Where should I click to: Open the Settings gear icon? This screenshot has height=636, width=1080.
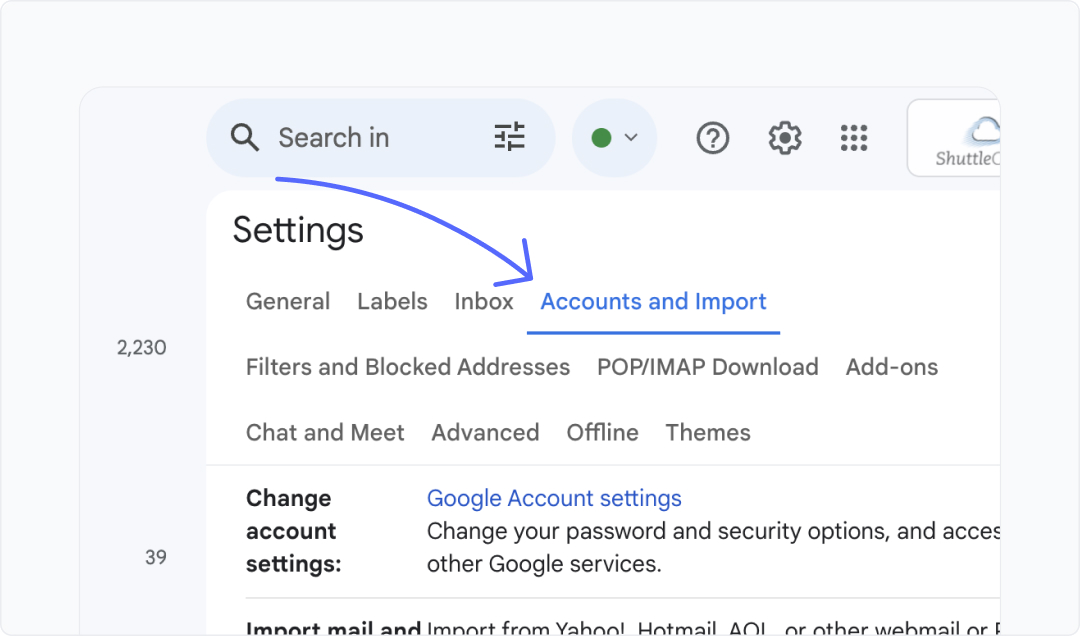pyautogui.click(x=785, y=138)
